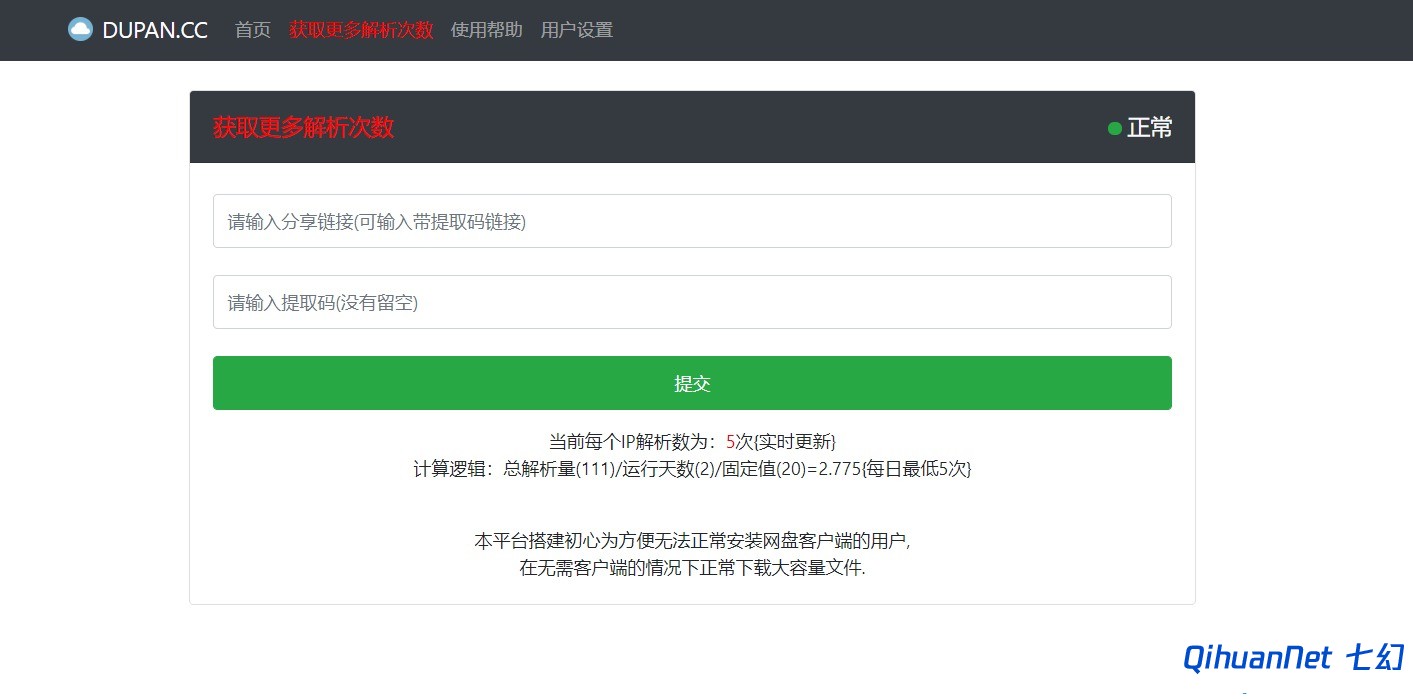Focus the 请输入分享链接 input field
The height and width of the screenshot is (699, 1413).
(x=692, y=221)
